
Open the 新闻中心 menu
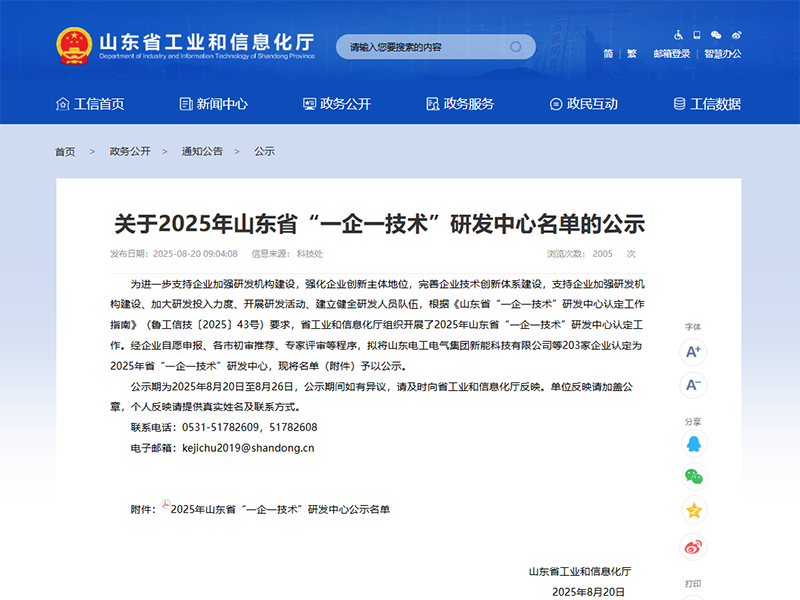[215, 103]
